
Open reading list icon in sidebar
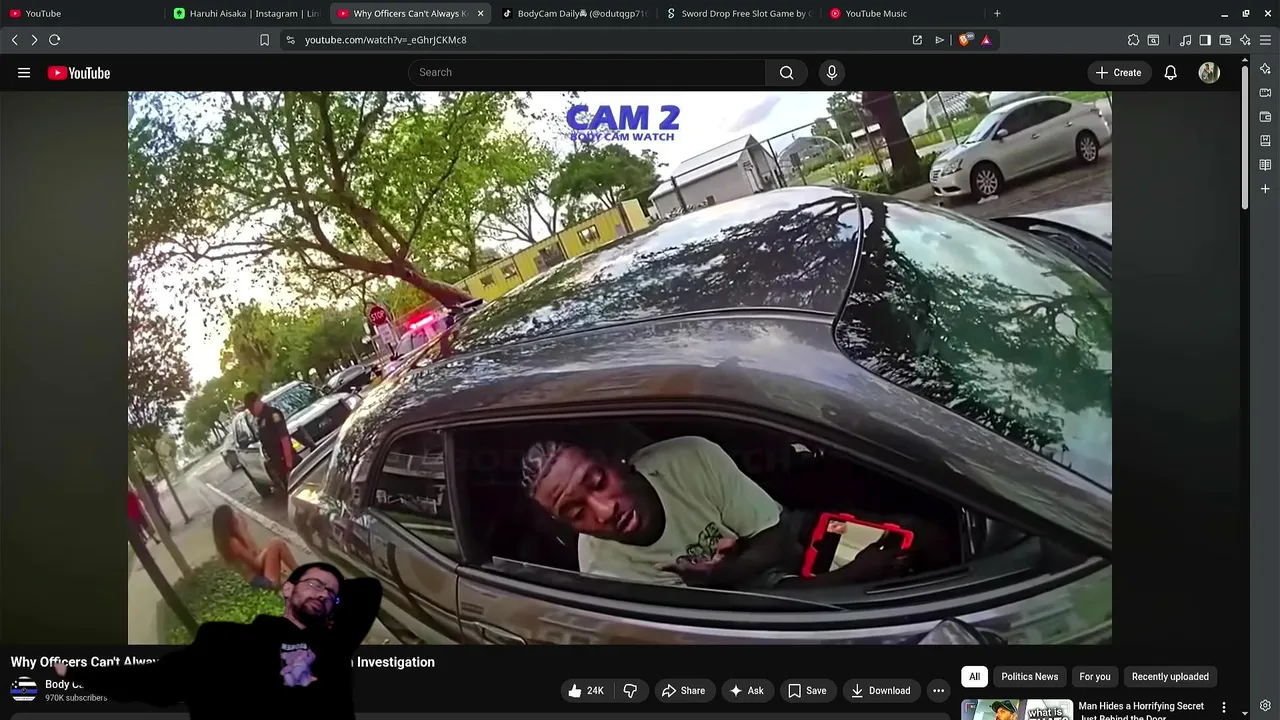(1265, 165)
